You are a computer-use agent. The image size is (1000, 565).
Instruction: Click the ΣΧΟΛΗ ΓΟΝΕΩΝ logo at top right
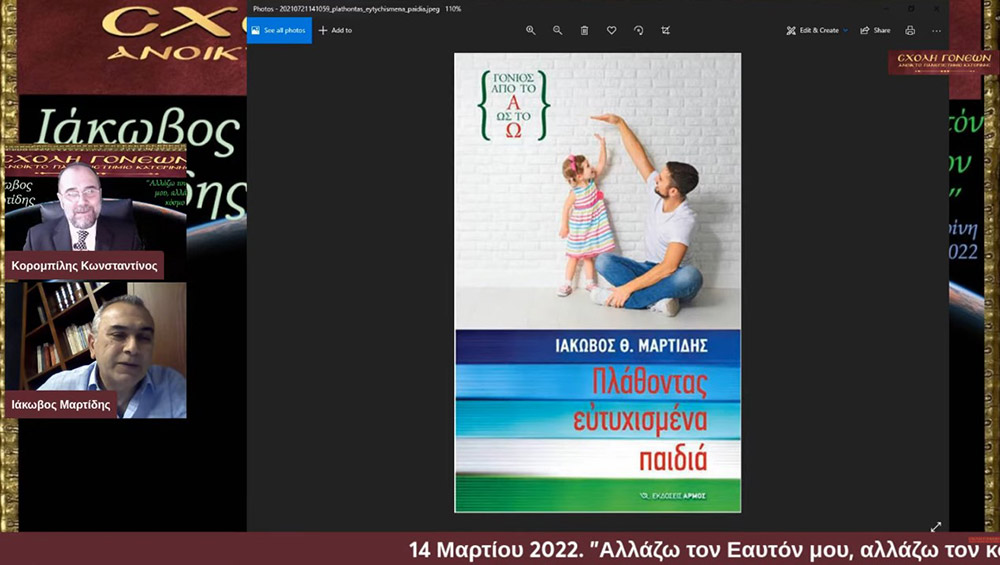(943, 62)
